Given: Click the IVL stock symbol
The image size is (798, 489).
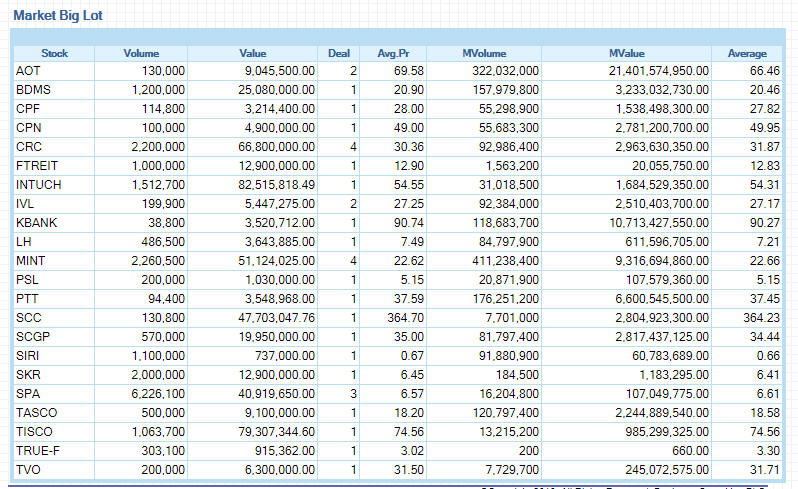Looking at the screenshot, I should [24, 204].
